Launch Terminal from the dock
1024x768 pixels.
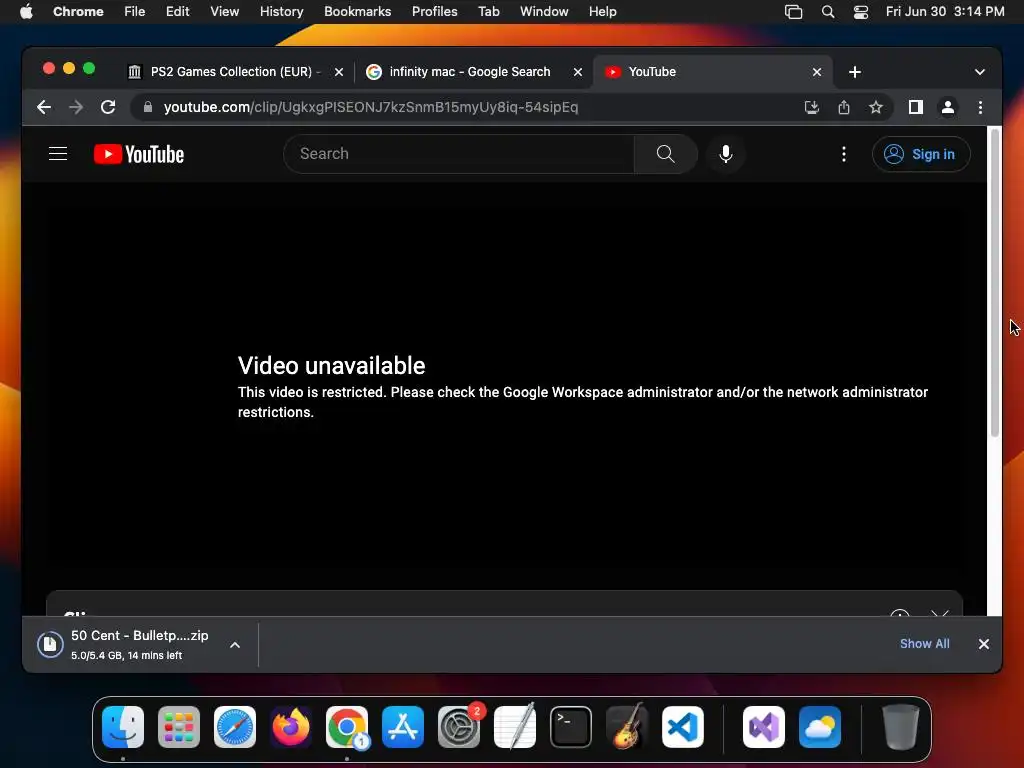tap(571, 727)
